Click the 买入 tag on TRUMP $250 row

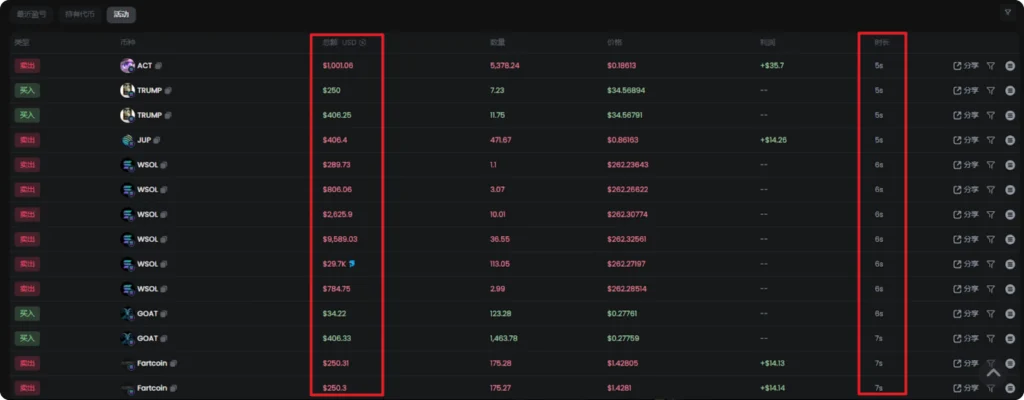tap(27, 90)
